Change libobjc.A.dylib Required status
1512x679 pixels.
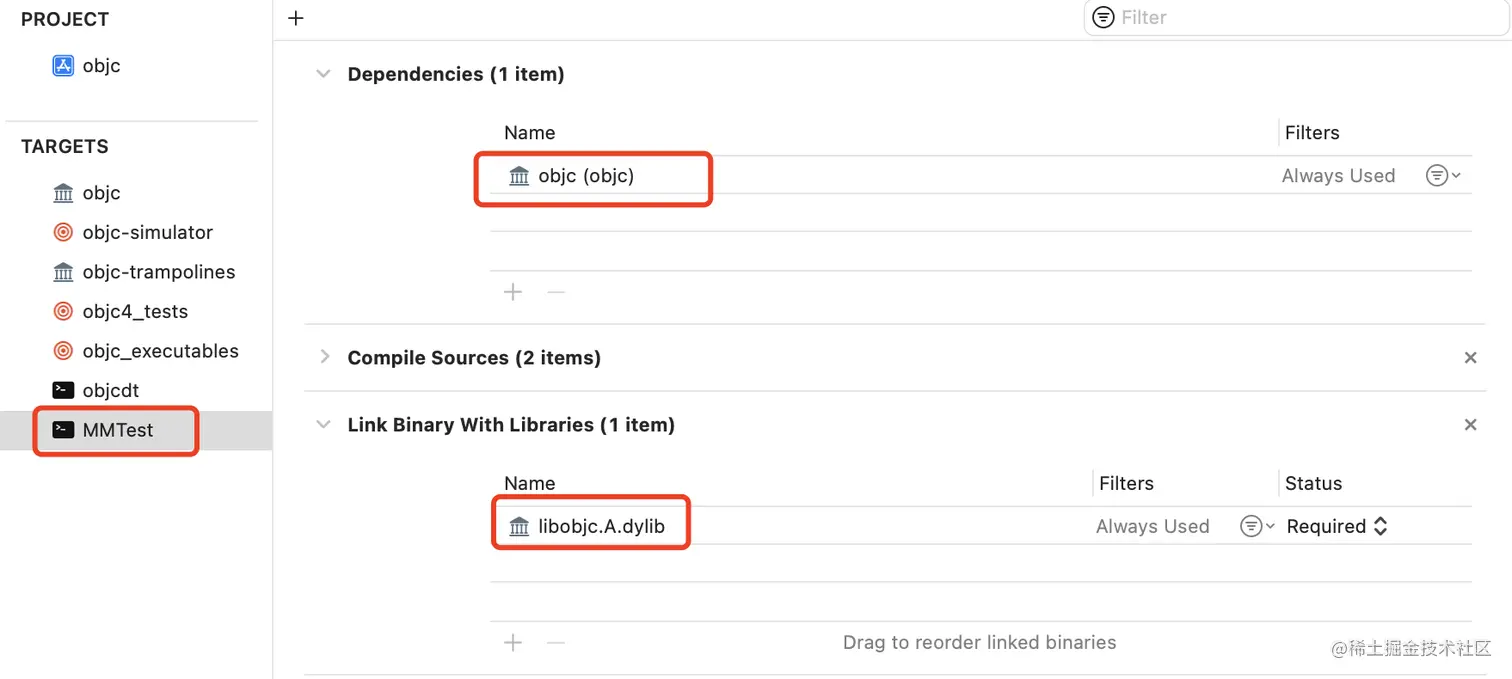(x=1337, y=527)
